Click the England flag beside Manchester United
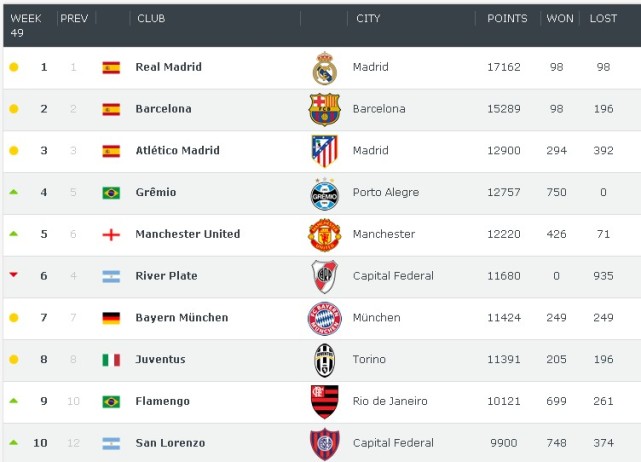The width and height of the screenshot is (641, 462). (111, 234)
